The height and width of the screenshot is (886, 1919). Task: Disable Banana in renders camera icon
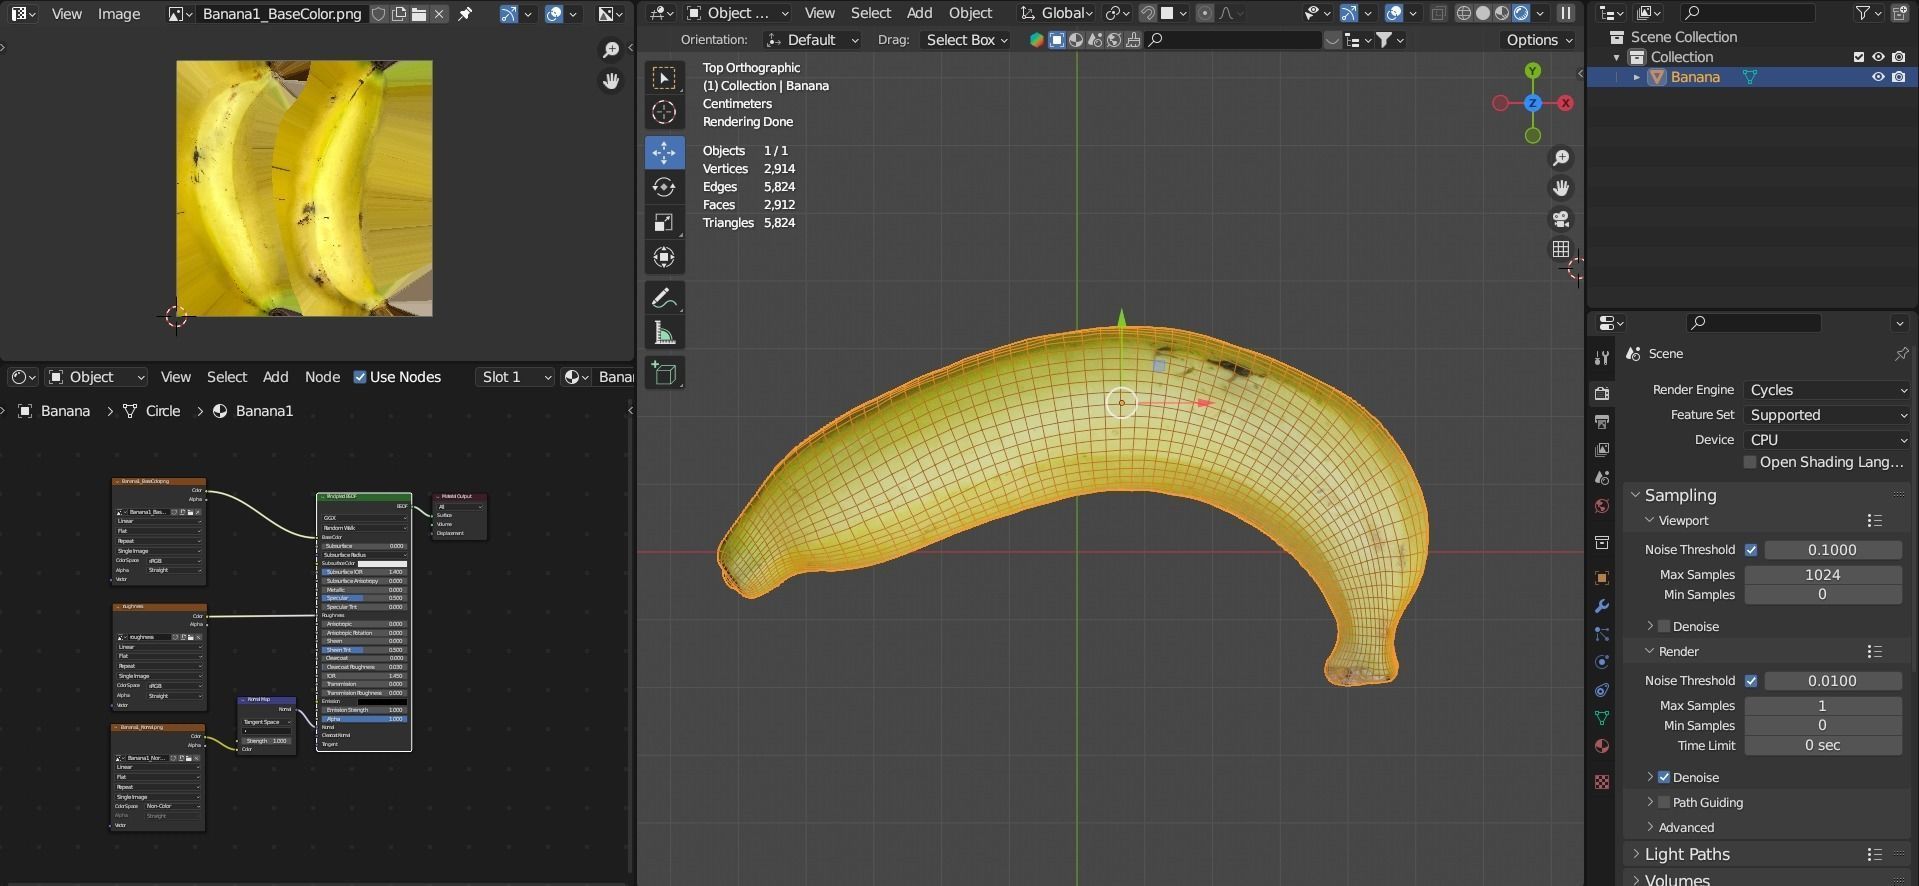(x=1898, y=77)
